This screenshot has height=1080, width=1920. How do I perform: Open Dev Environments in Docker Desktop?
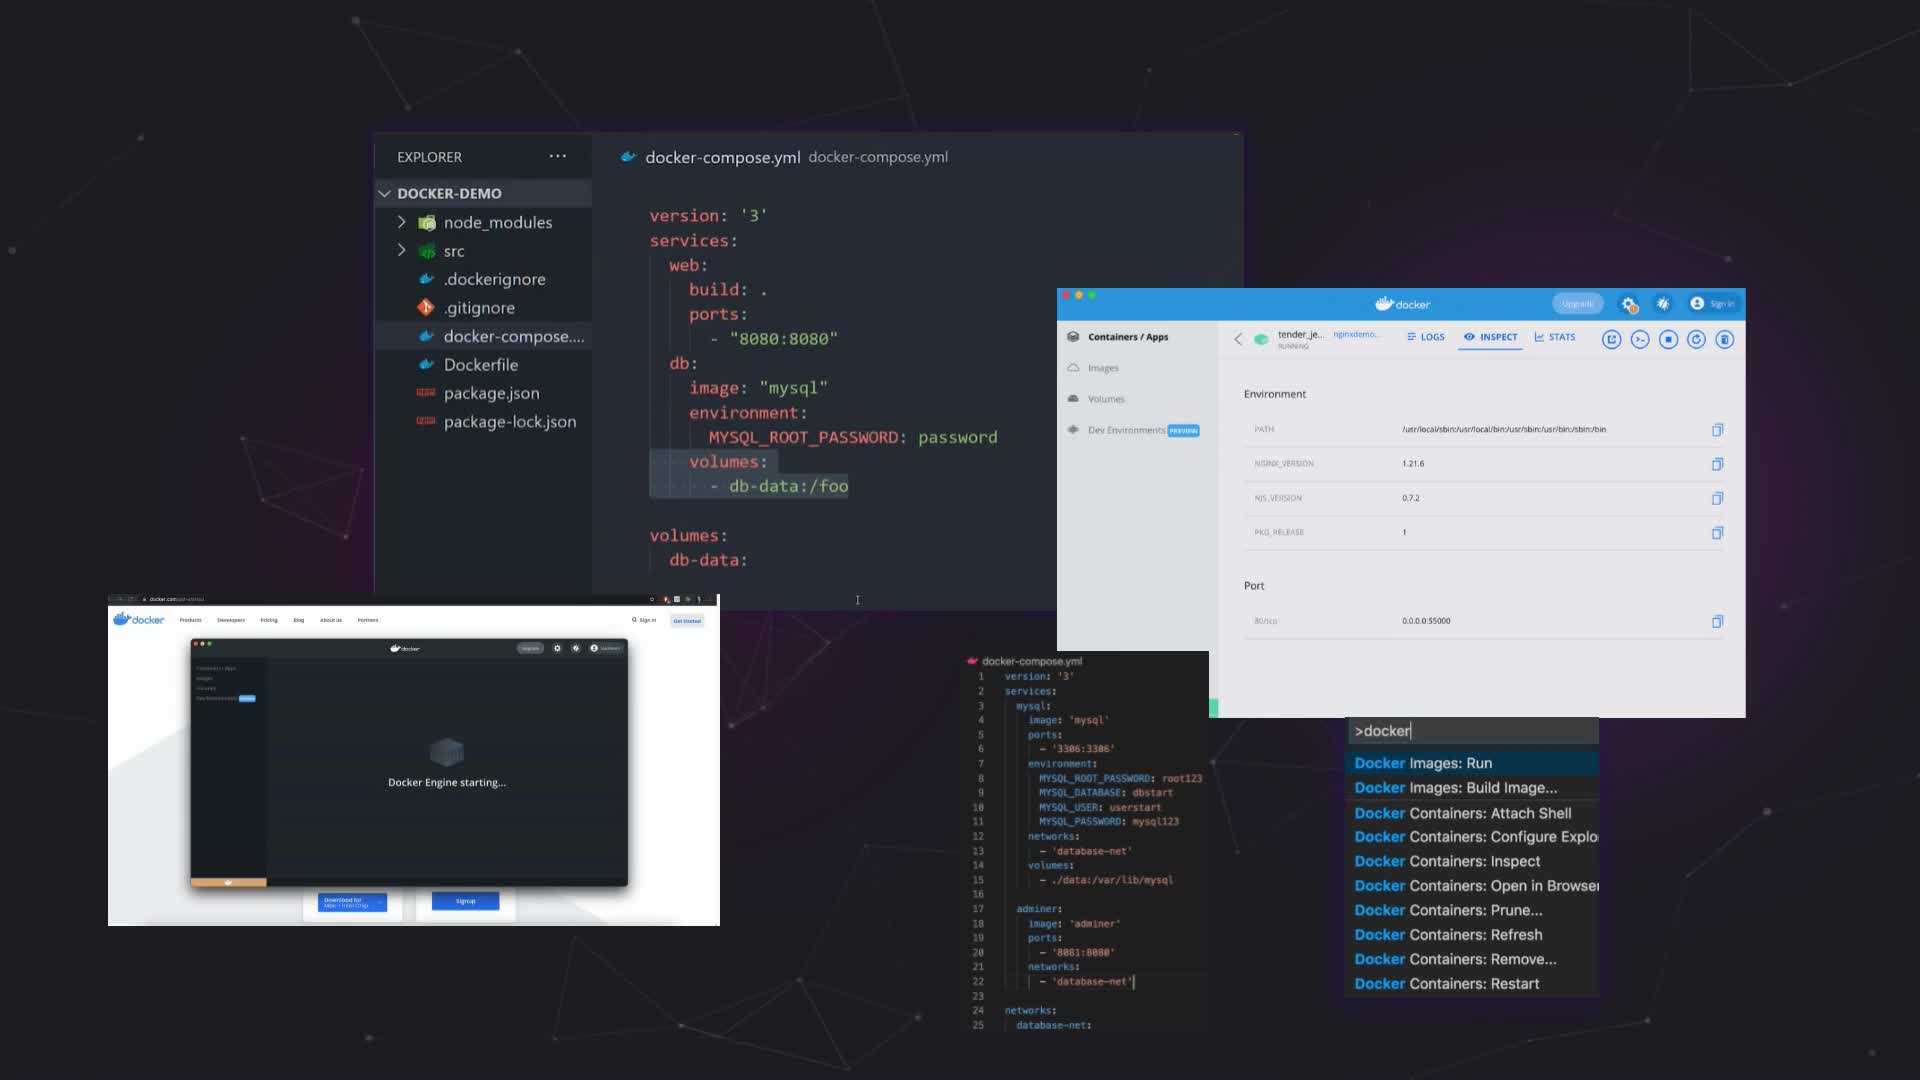[x=1126, y=430]
